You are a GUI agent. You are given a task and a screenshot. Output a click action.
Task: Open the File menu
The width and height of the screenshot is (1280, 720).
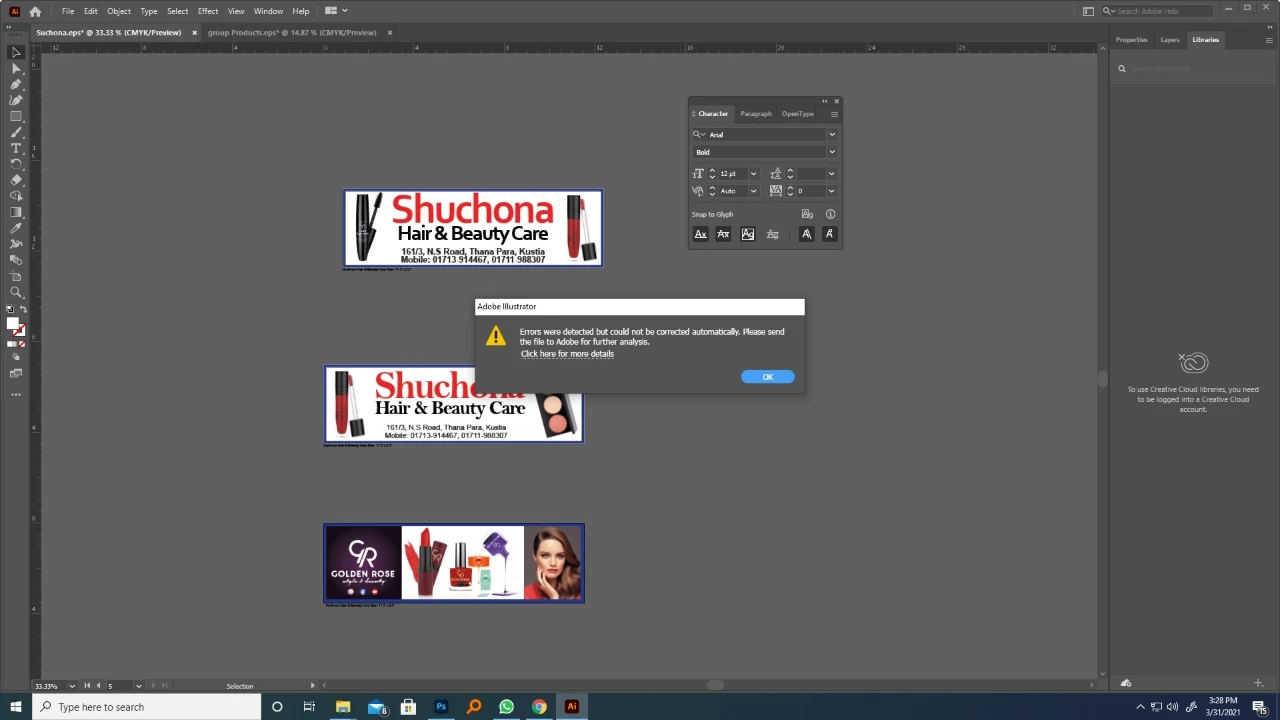(x=68, y=11)
